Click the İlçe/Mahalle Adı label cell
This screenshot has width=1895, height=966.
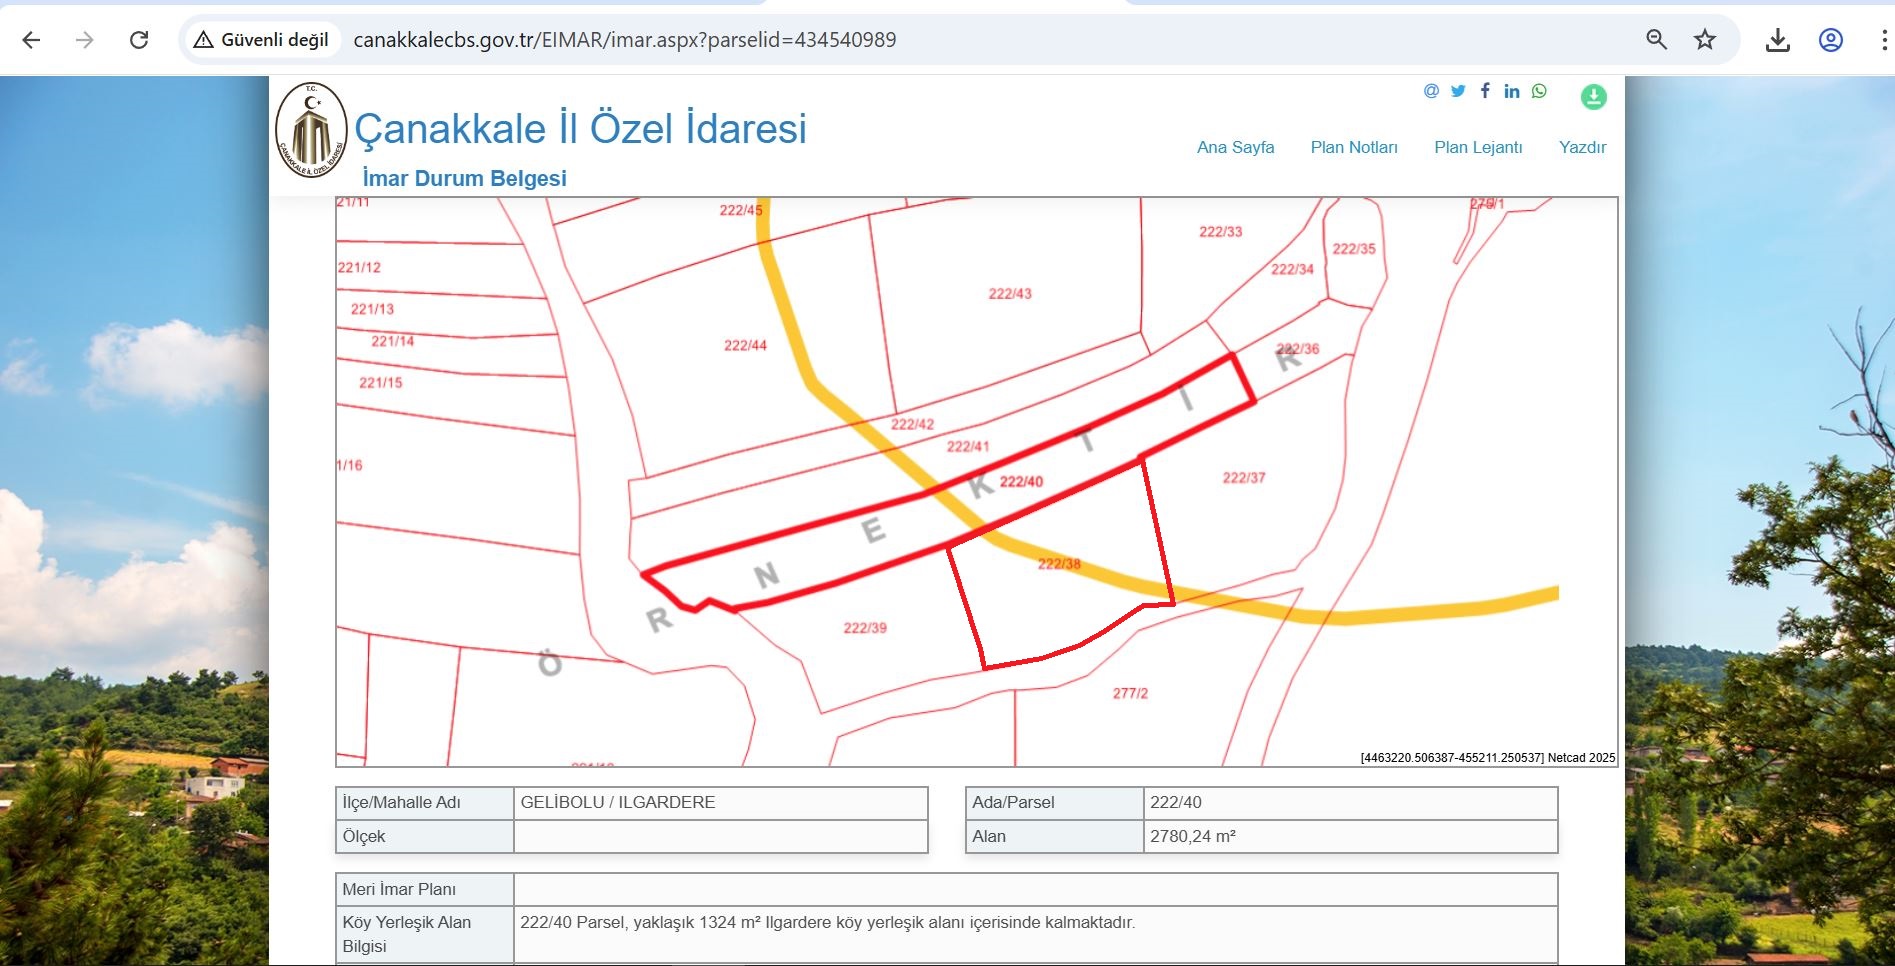pos(425,803)
